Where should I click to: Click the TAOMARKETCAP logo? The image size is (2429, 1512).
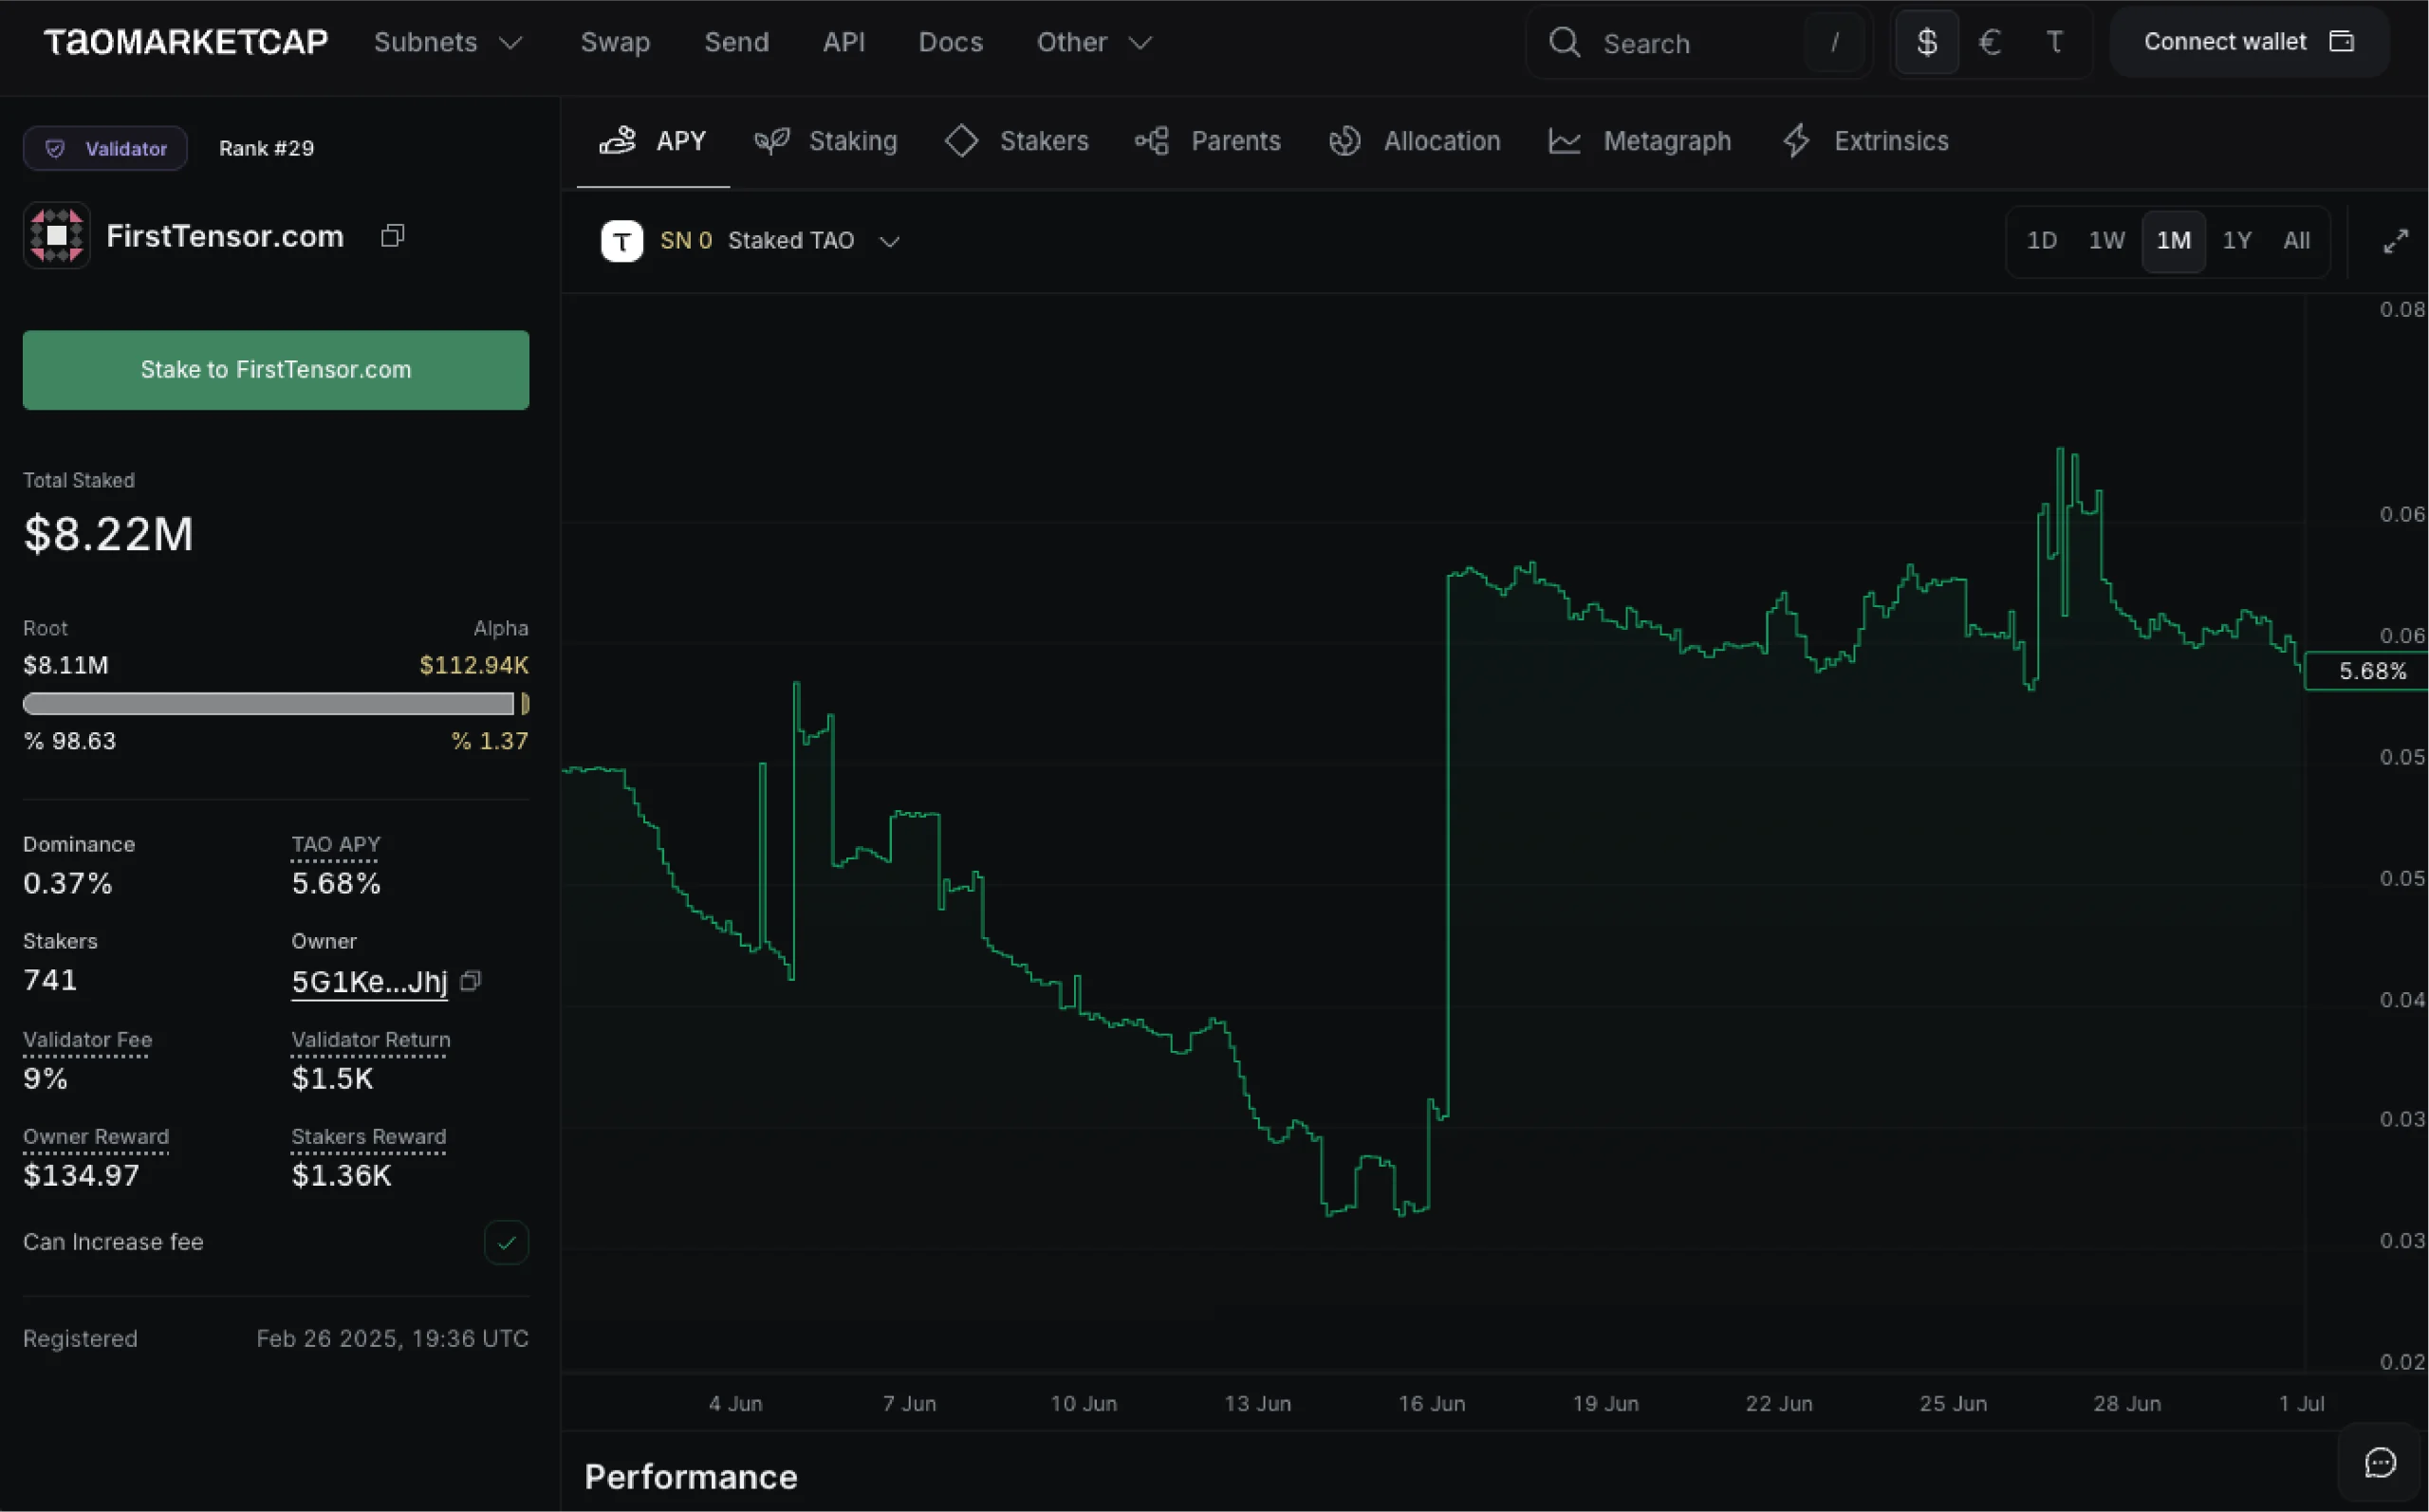point(185,42)
